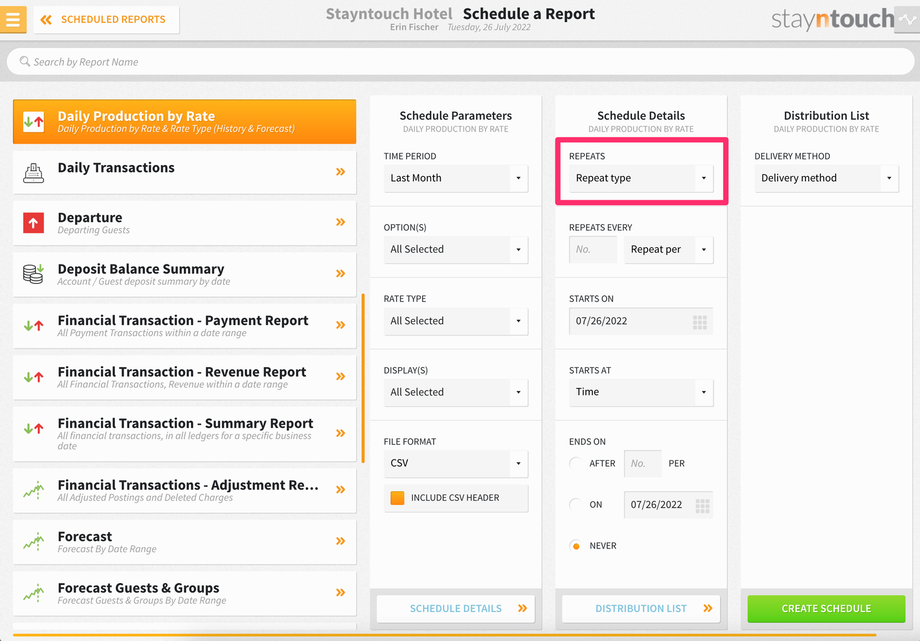The height and width of the screenshot is (641, 920).
Task: Click the activity pulse icon beside the logo
Action: point(907,19)
